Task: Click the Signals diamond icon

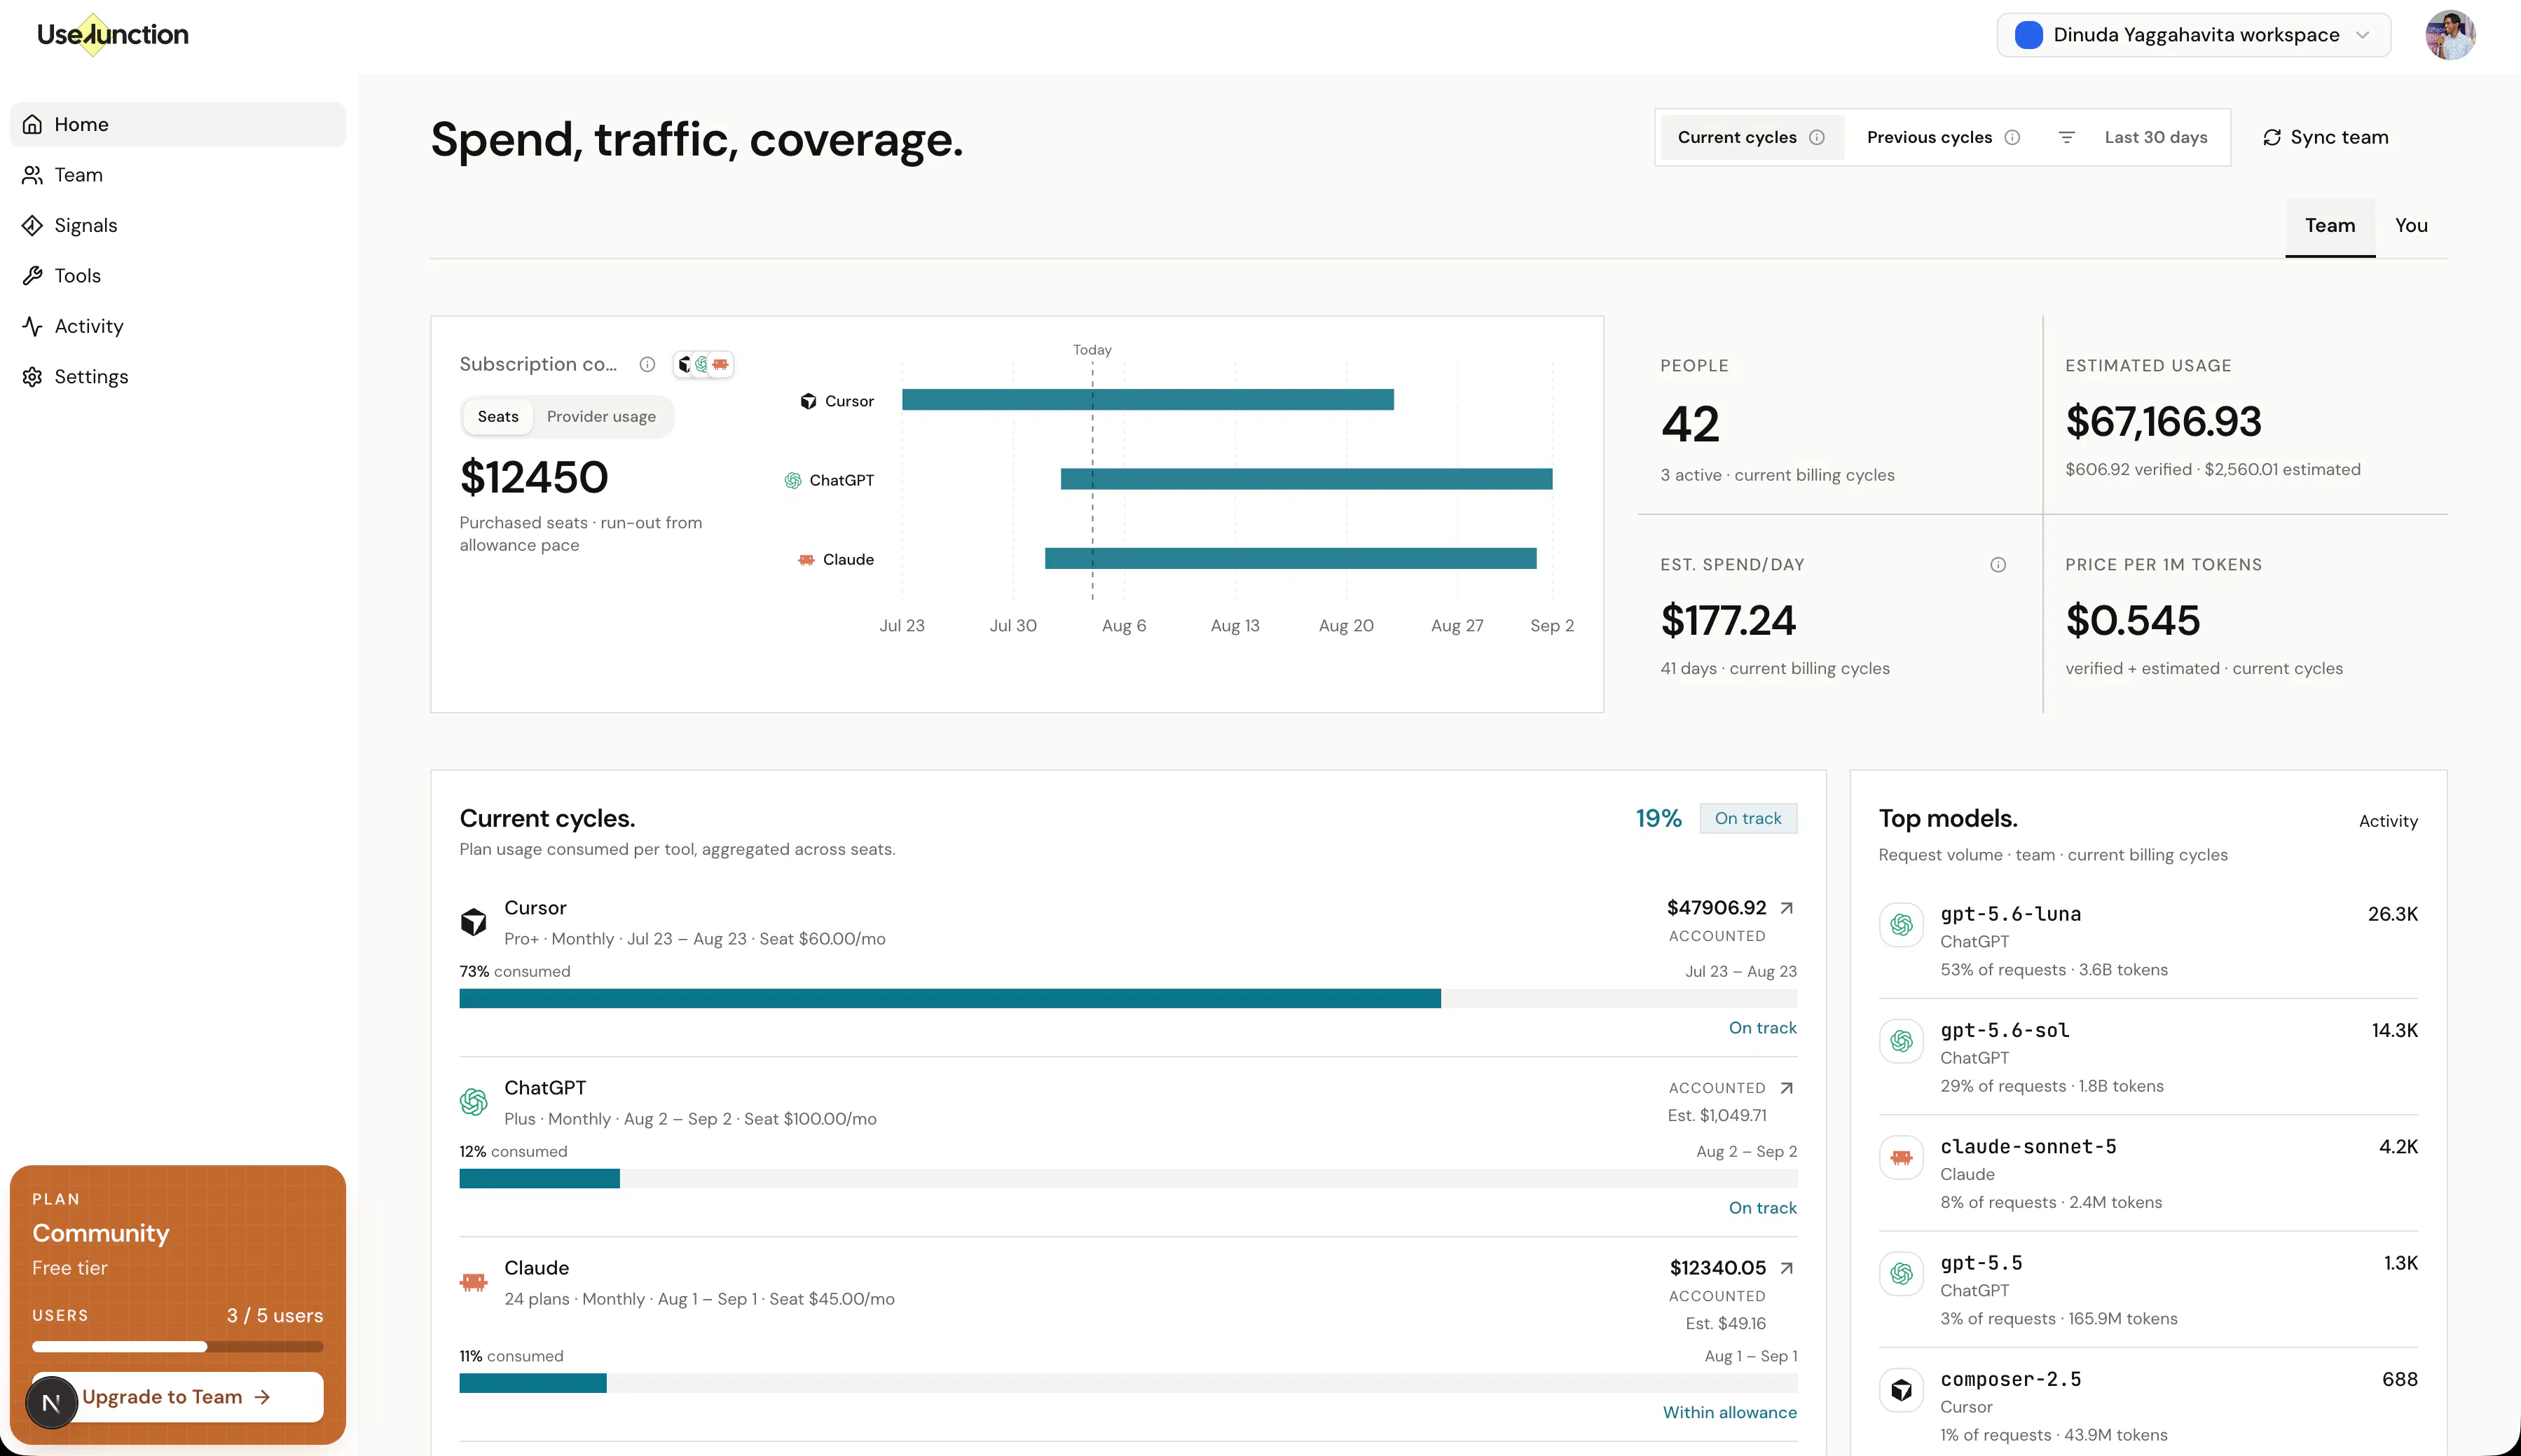Action: (x=33, y=225)
